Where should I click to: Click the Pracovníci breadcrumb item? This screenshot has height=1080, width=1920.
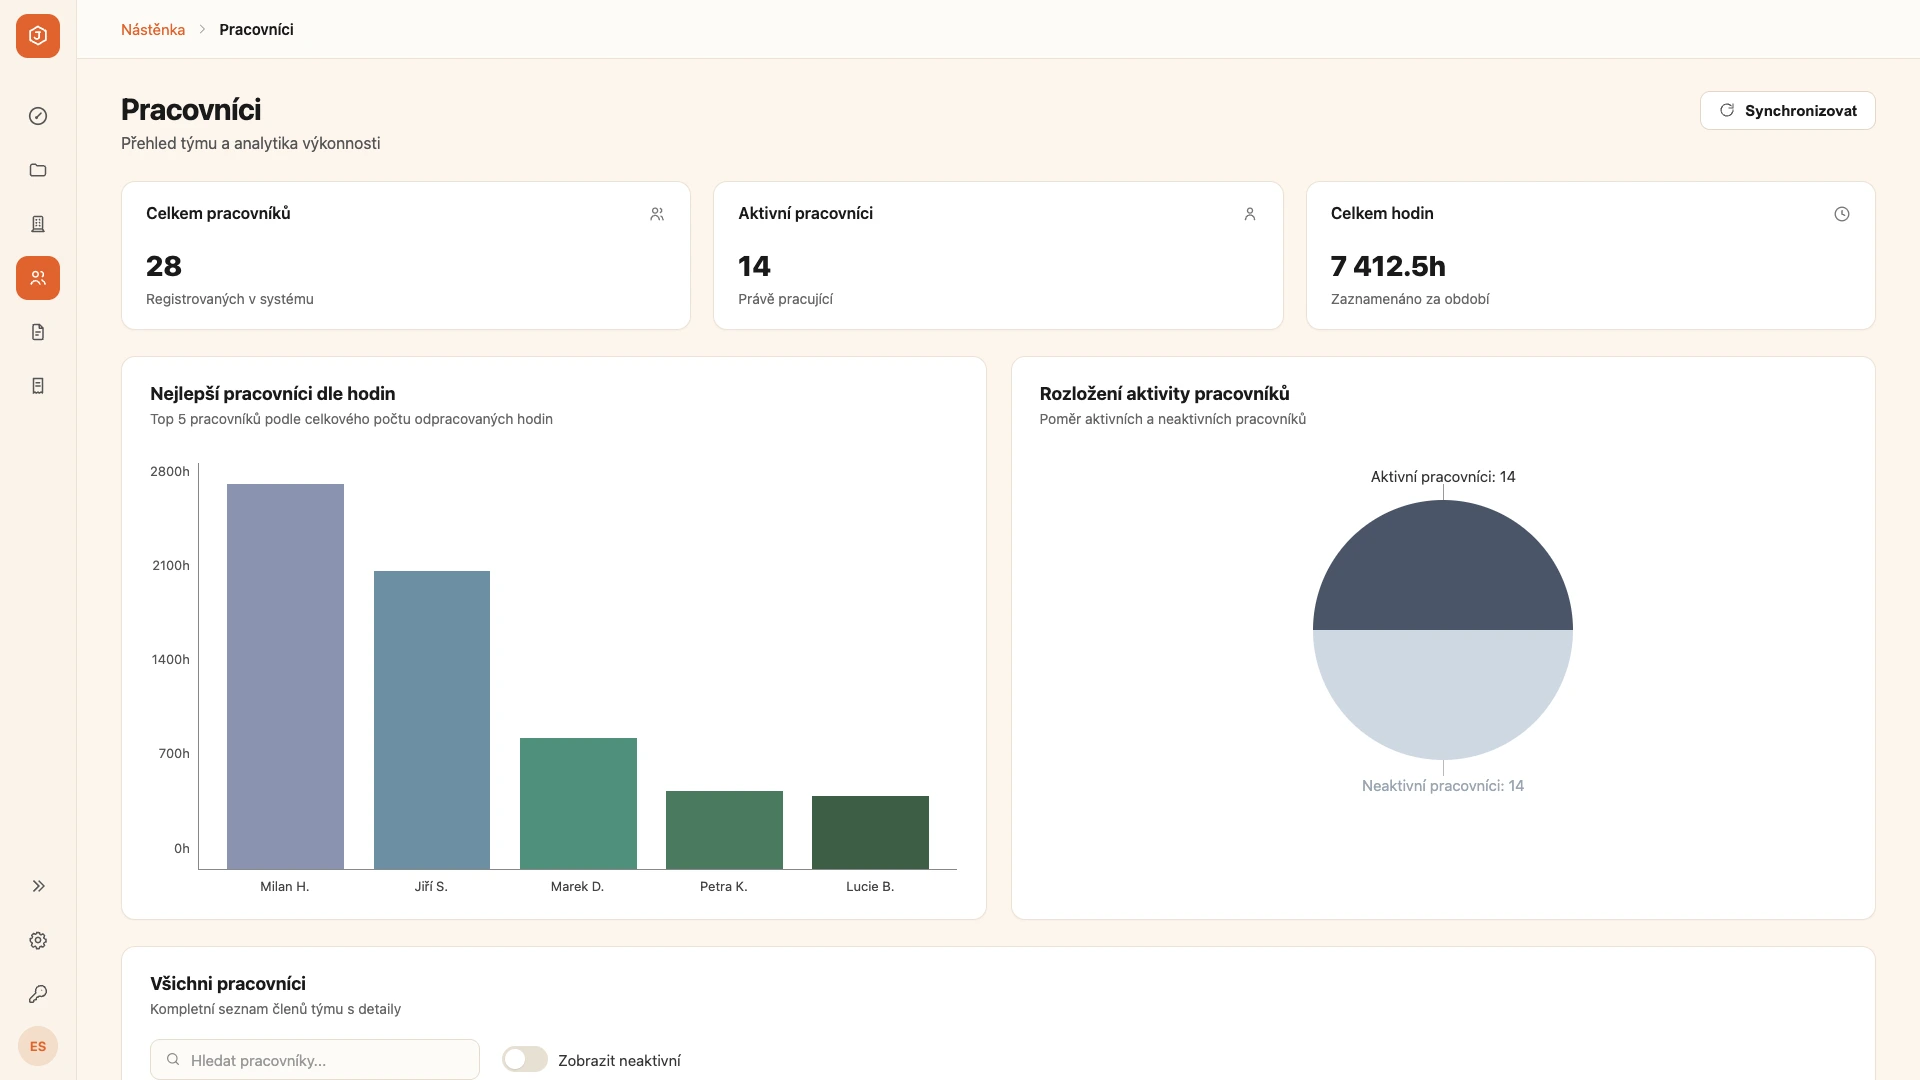click(x=256, y=30)
